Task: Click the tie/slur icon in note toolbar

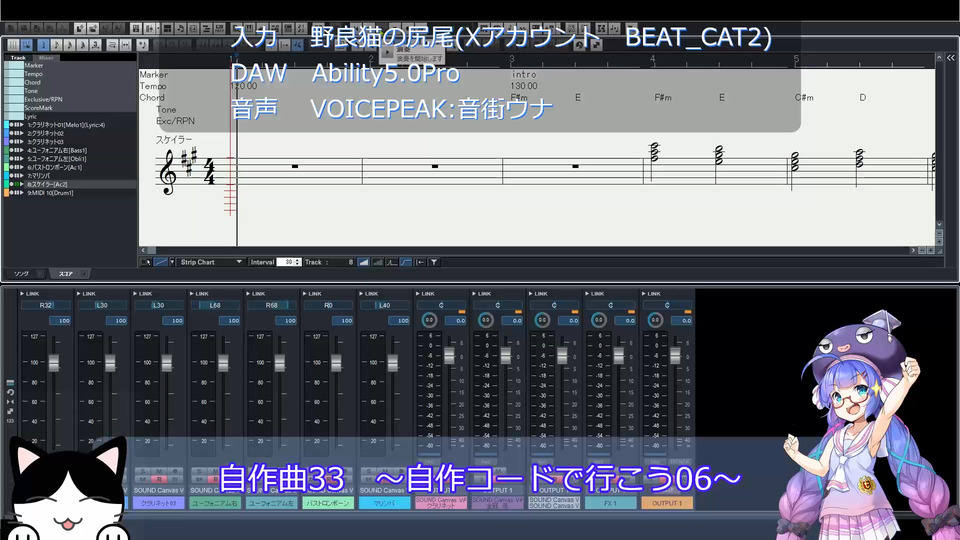Action: pos(112,45)
